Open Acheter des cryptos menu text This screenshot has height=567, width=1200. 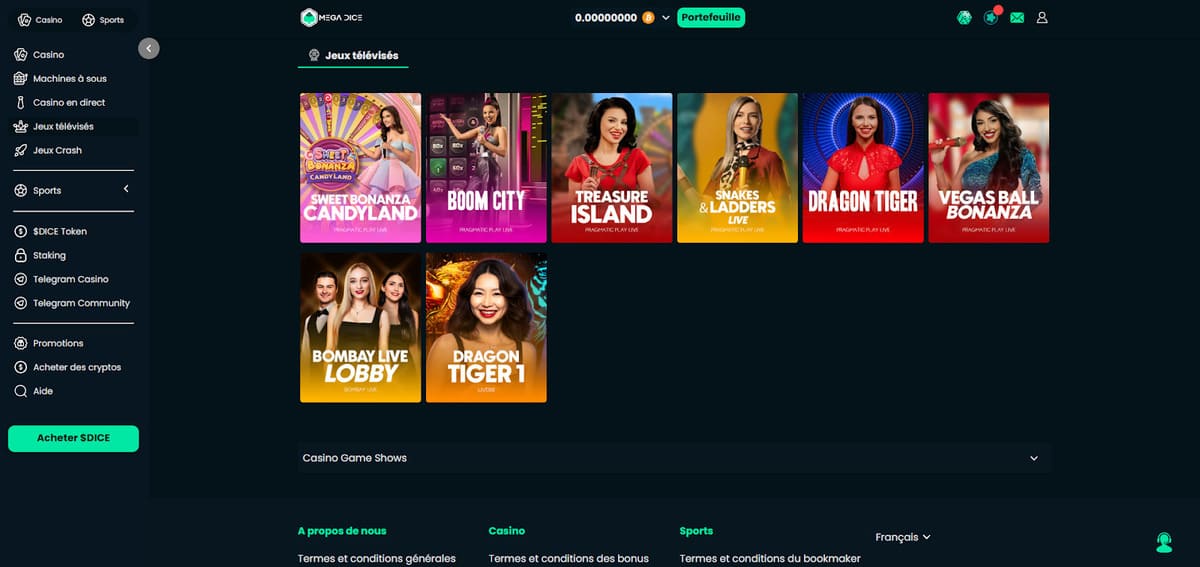tap(77, 368)
